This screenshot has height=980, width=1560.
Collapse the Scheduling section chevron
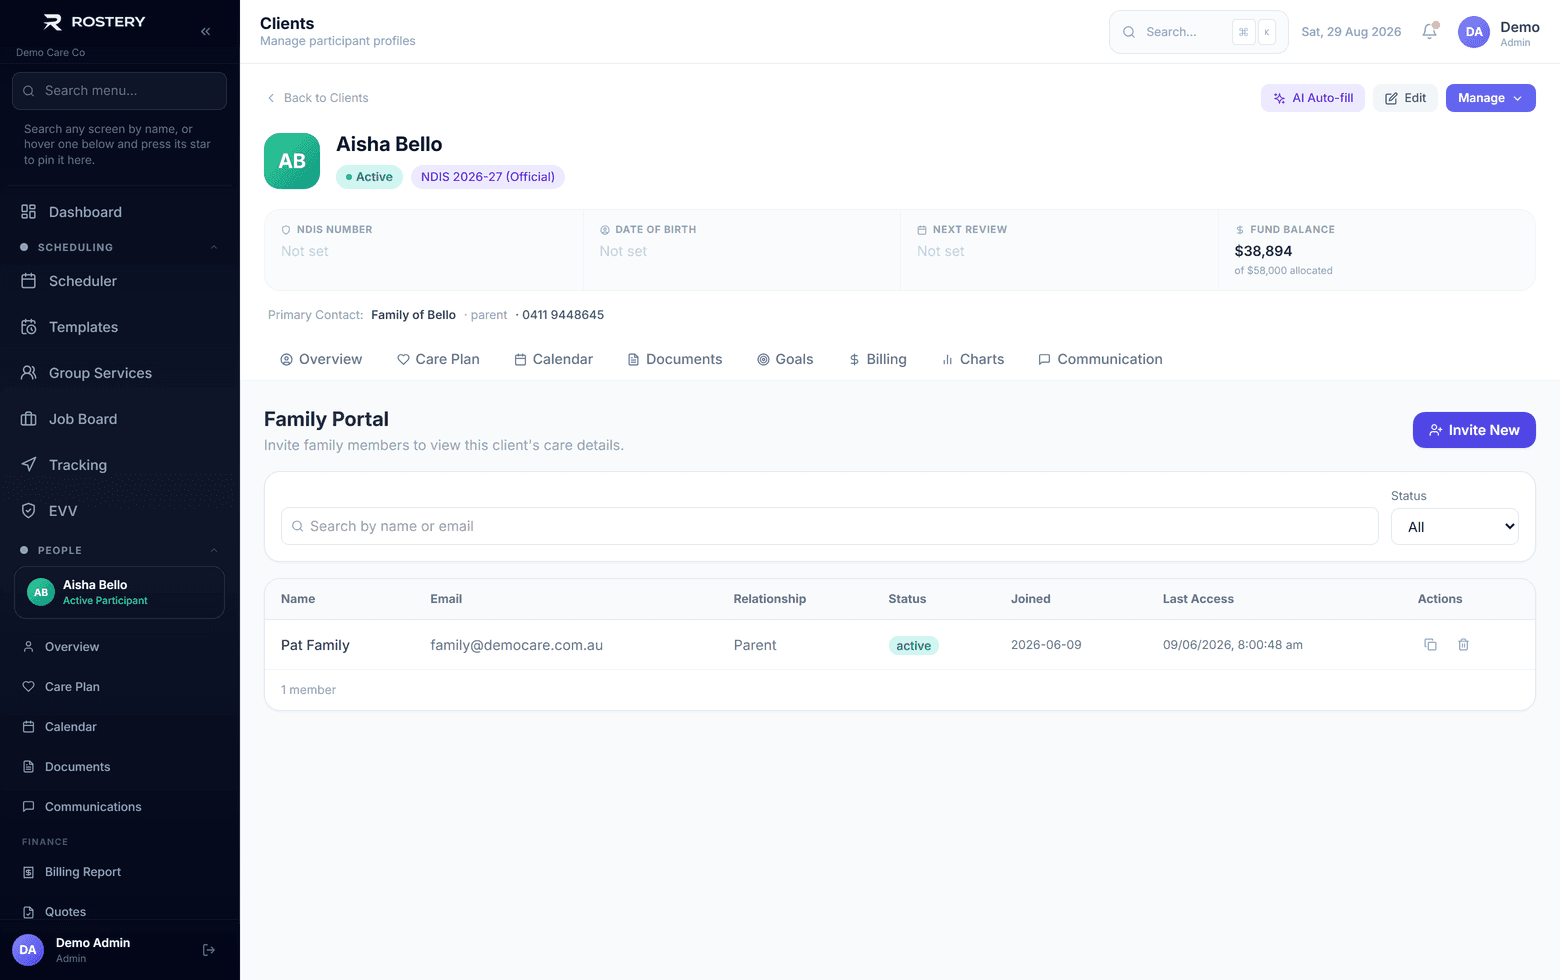214,247
